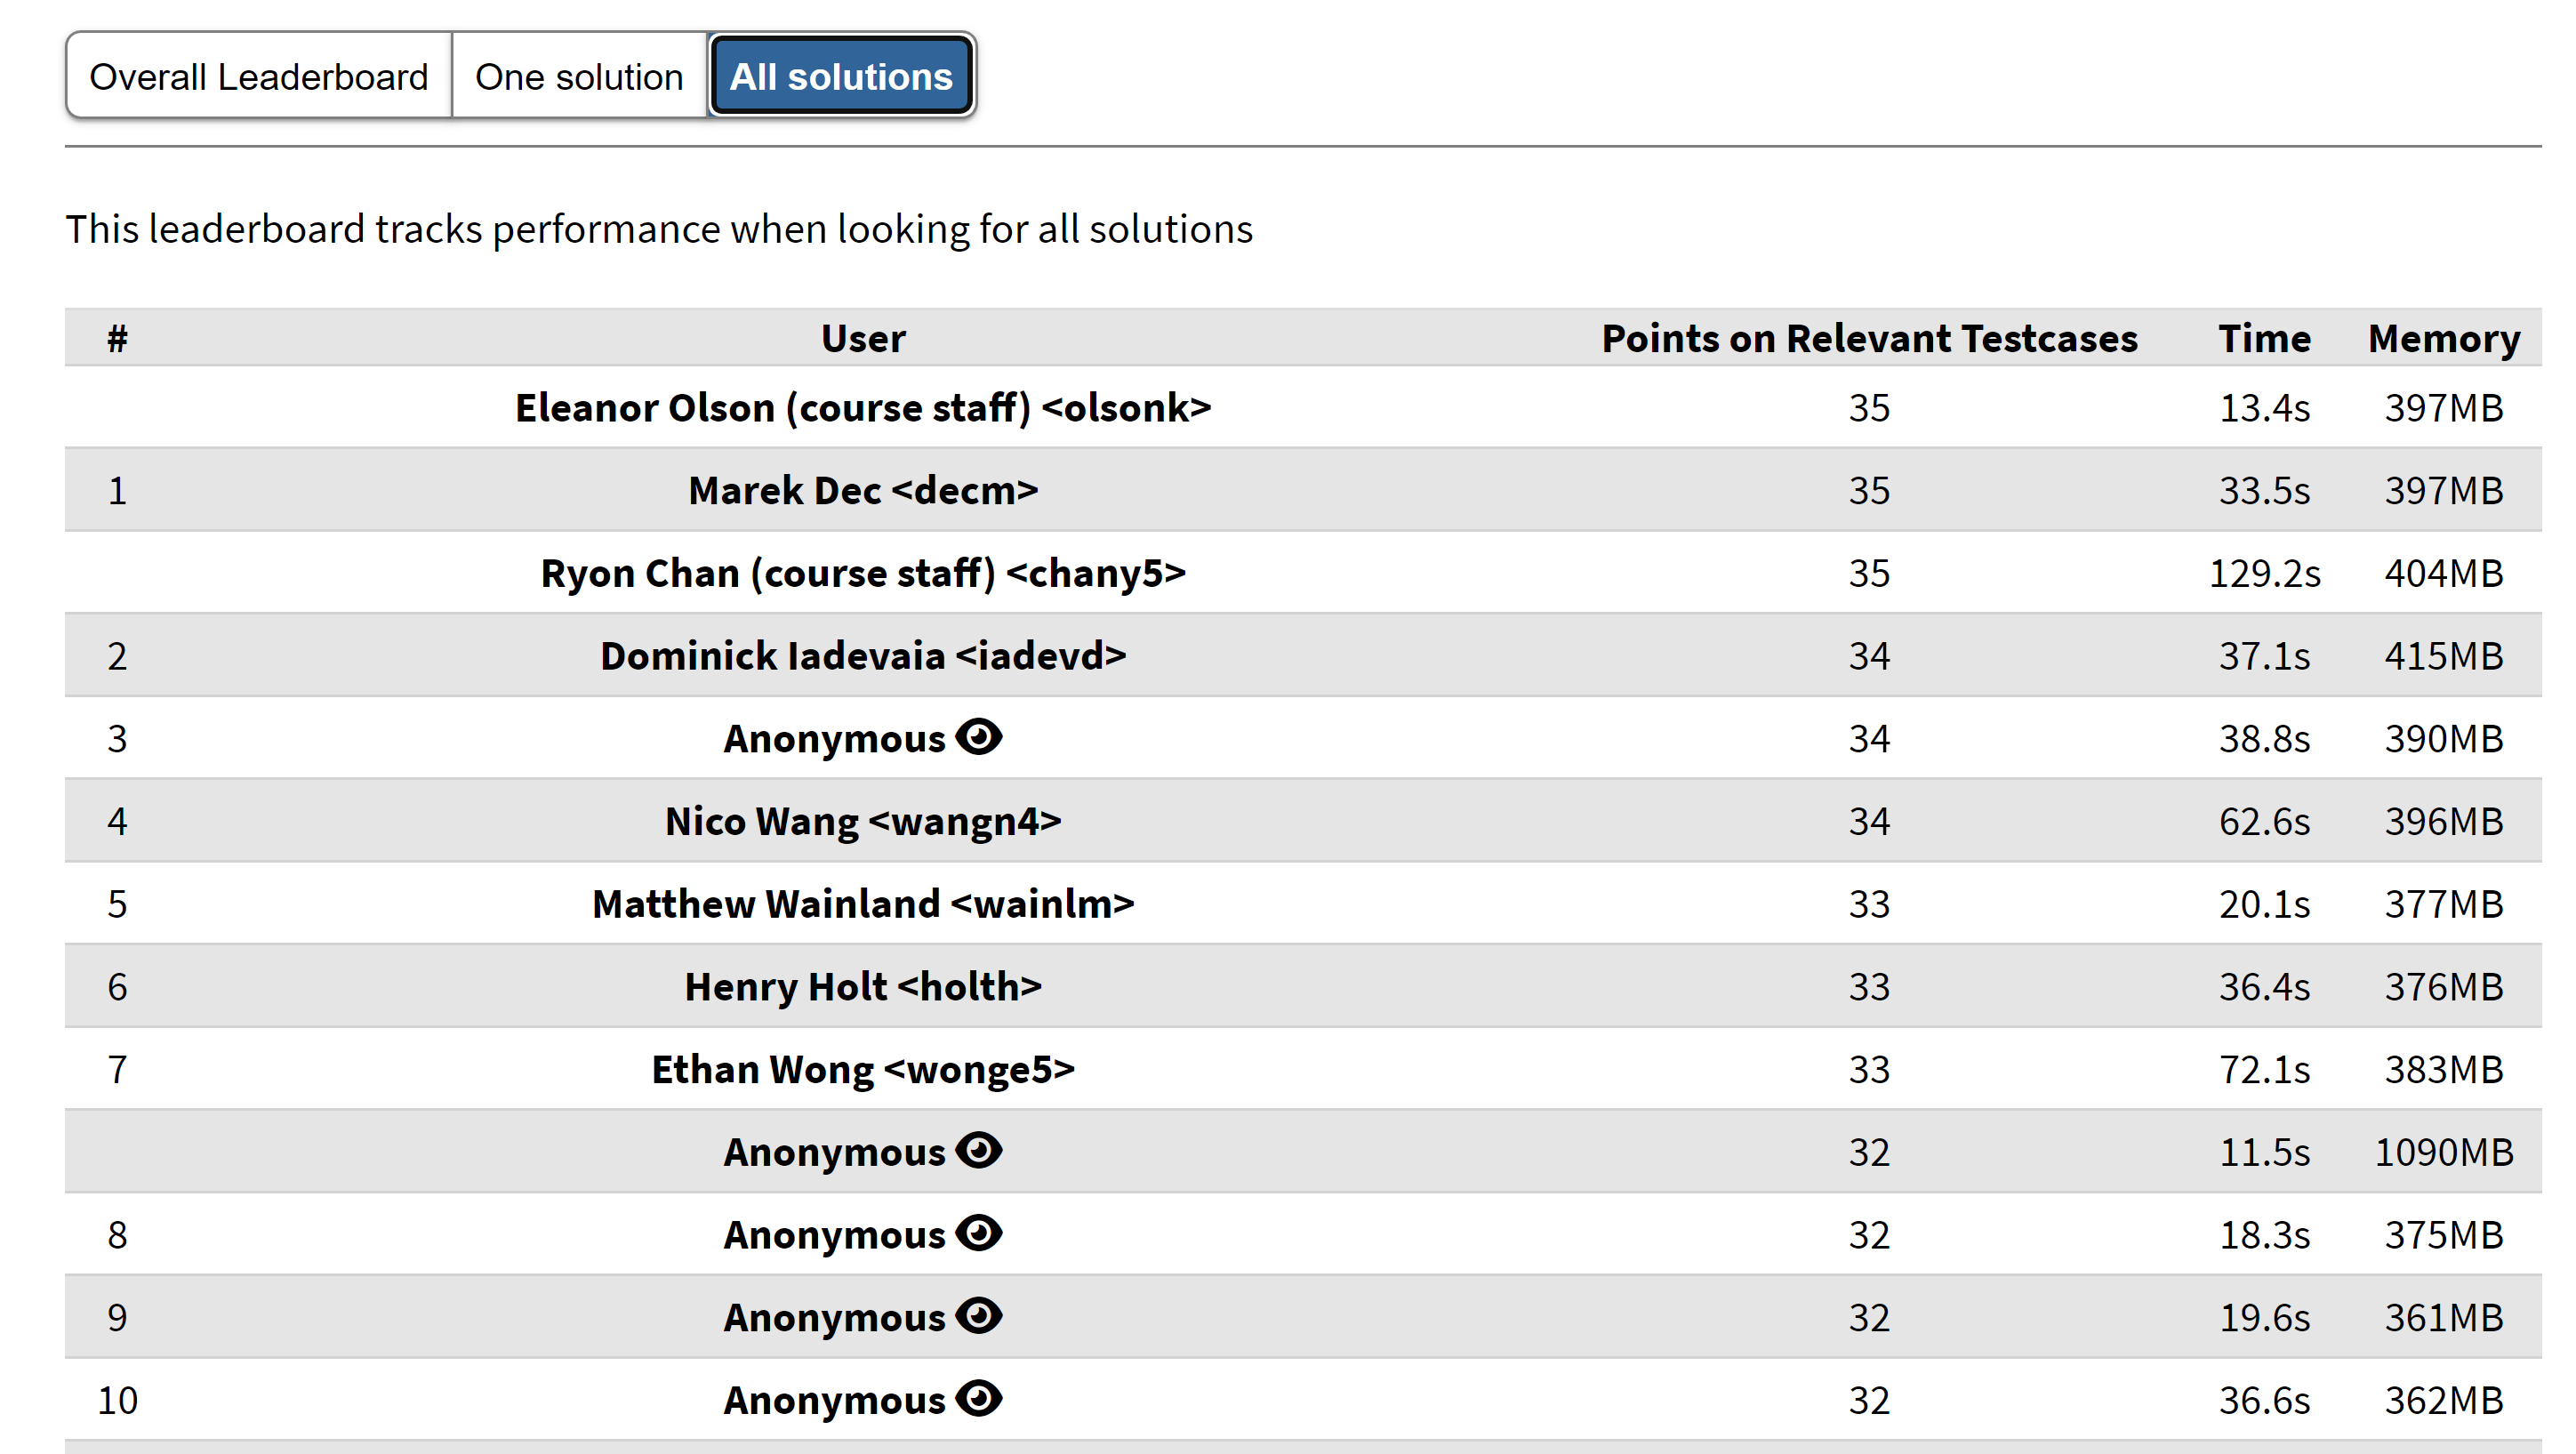The width and height of the screenshot is (2576, 1454).
Task: Click Dominick Iadevaia <iadevd> name
Action: 863,655
